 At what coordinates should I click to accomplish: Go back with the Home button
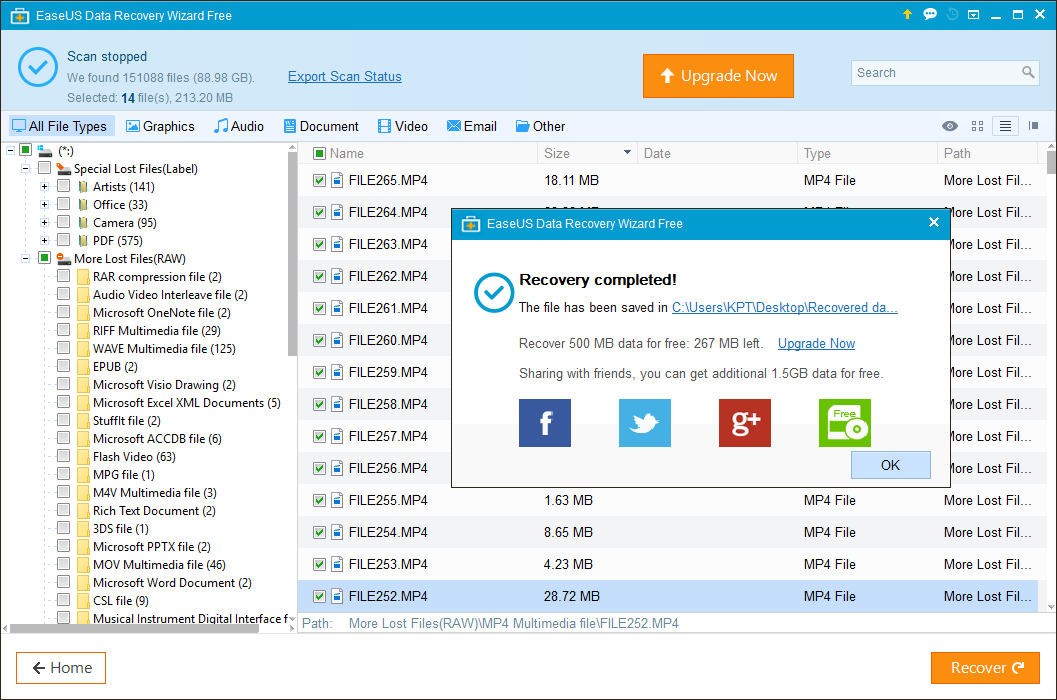pos(61,668)
